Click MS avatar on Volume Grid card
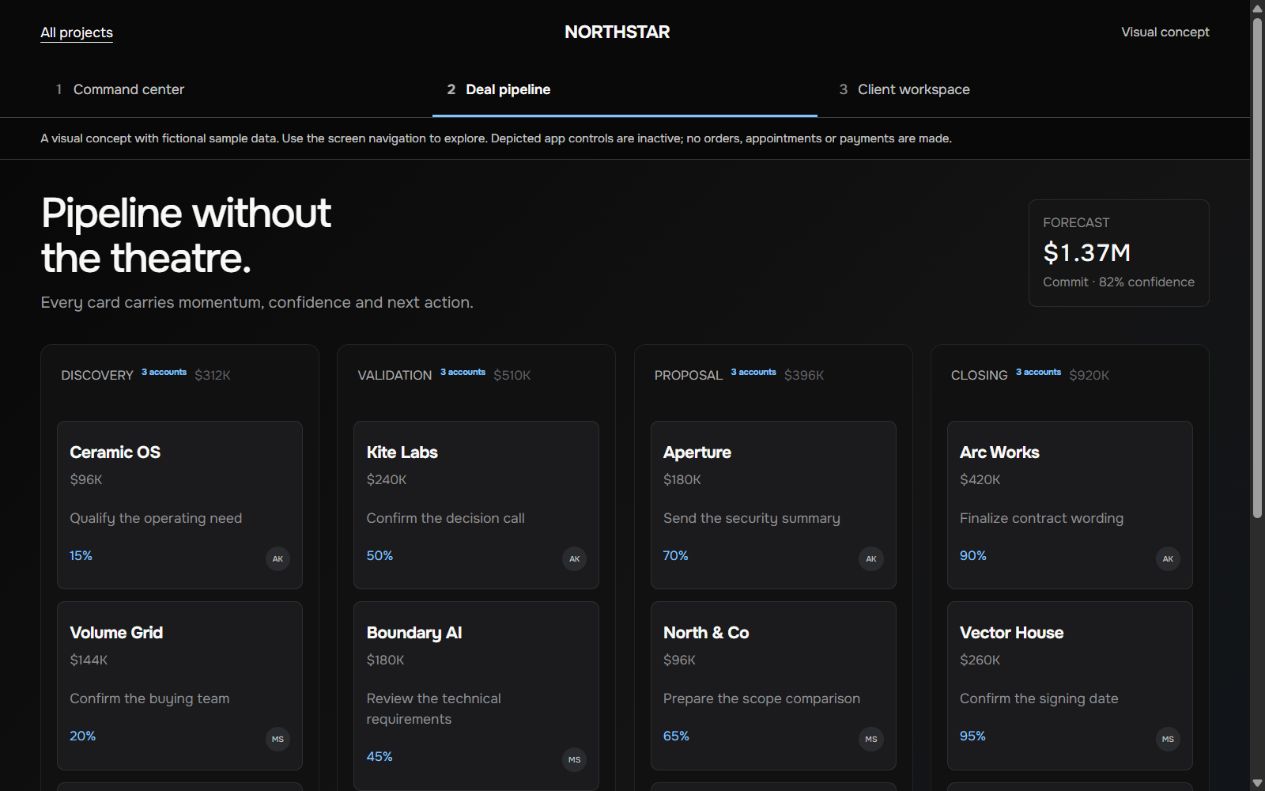Image resolution: width=1265 pixels, height=791 pixels. (x=278, y=739)
